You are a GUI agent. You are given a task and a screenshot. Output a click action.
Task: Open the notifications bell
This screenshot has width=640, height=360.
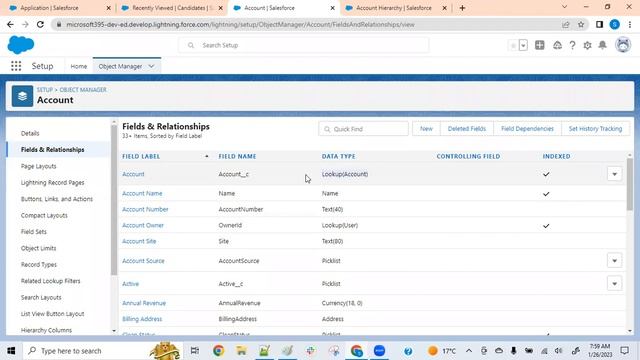tap(602, 45)
